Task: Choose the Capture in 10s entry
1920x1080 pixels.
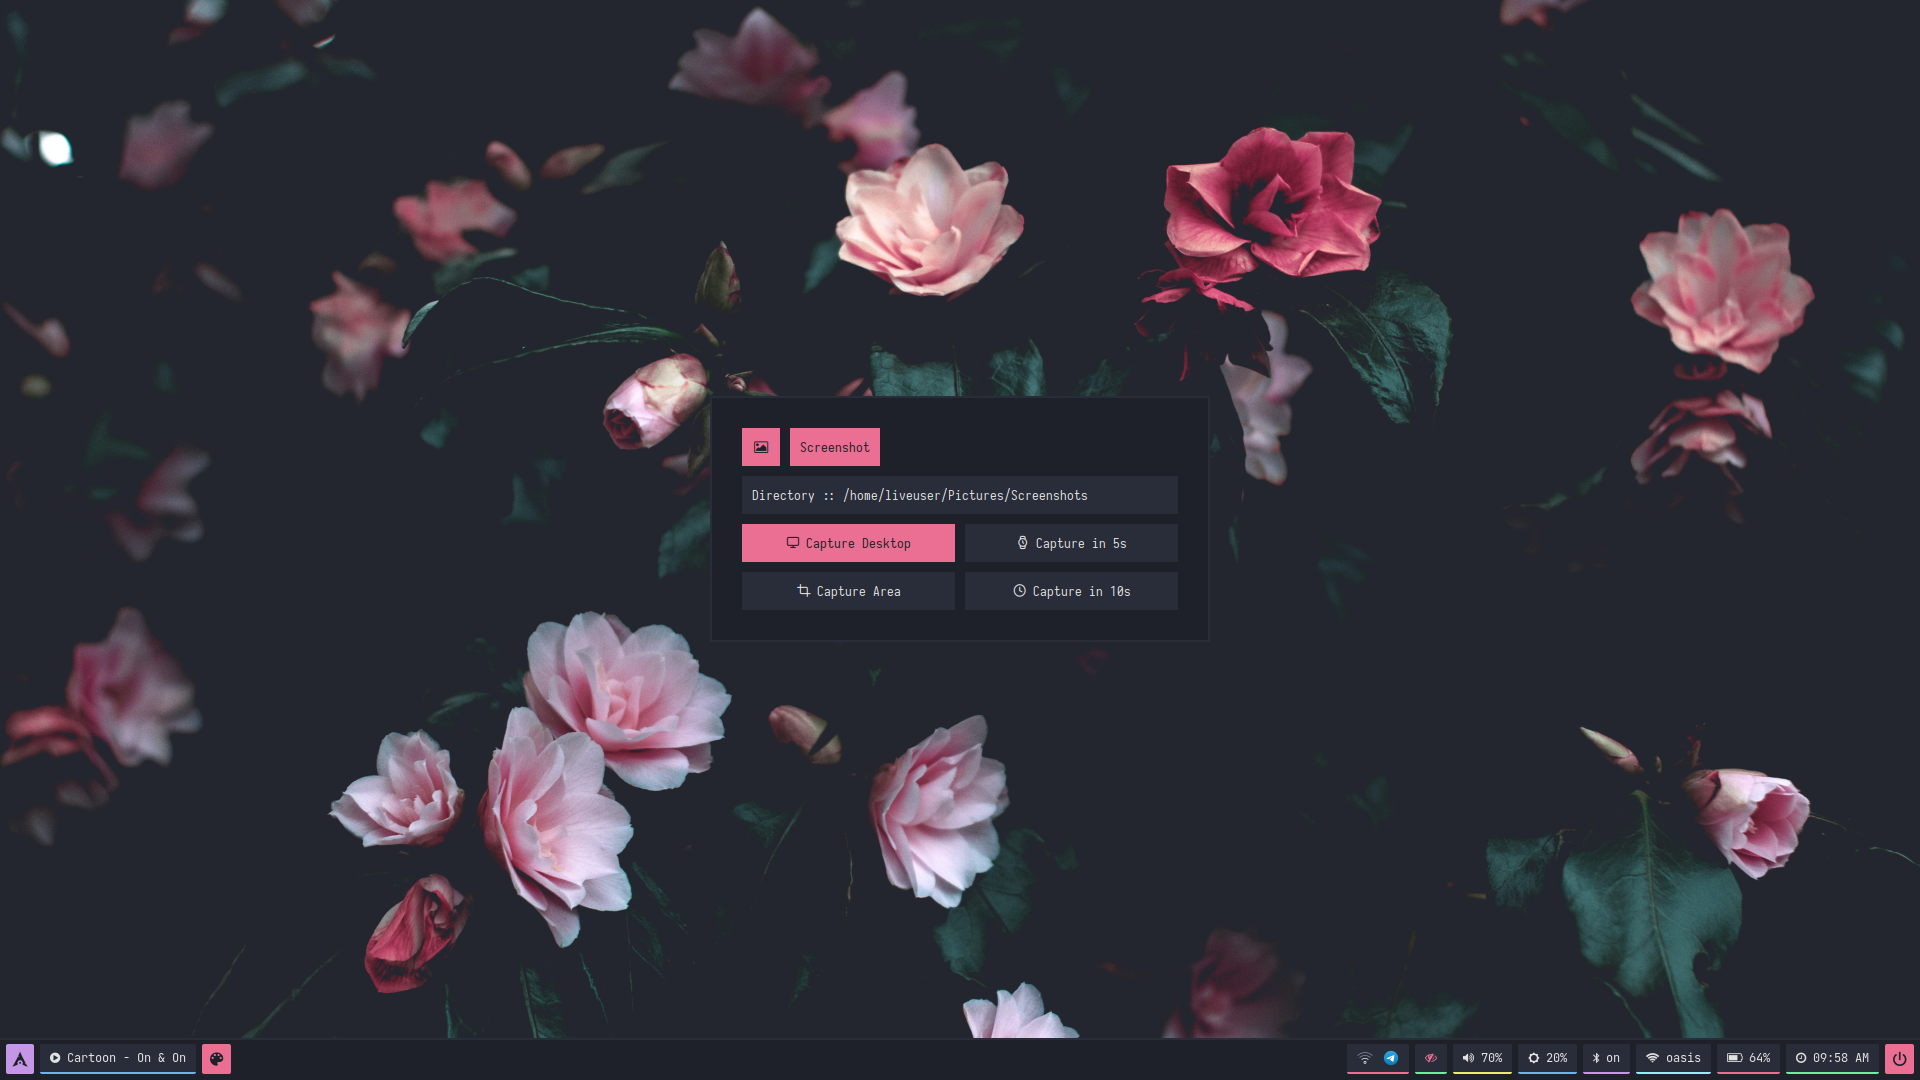Action: 1071,591
